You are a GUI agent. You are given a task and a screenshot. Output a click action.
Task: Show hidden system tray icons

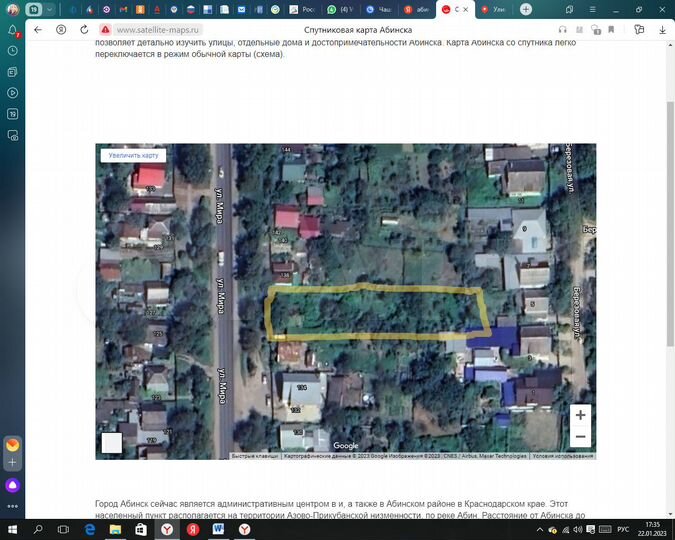pyautogui.click(x=539, y=530)
